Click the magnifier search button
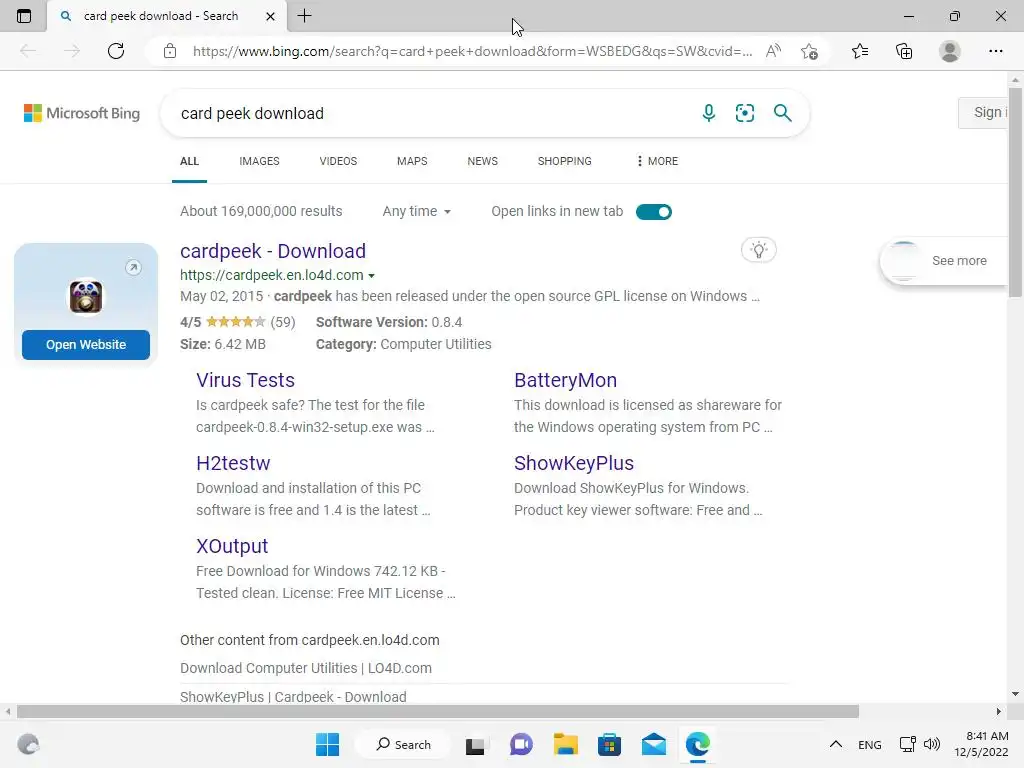Screen dimensions: 1024x768 coord(782,113)
